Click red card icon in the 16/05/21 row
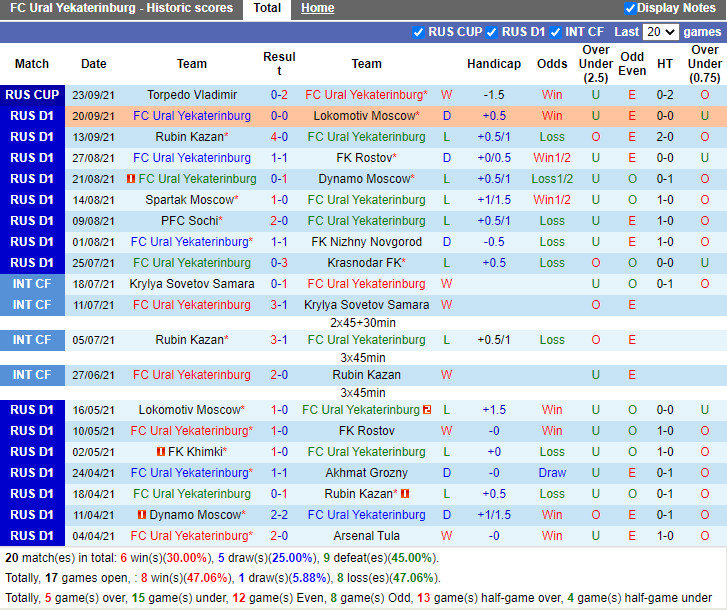The width and height of the screenshot is (727, 610). click(x=427, y=410)
